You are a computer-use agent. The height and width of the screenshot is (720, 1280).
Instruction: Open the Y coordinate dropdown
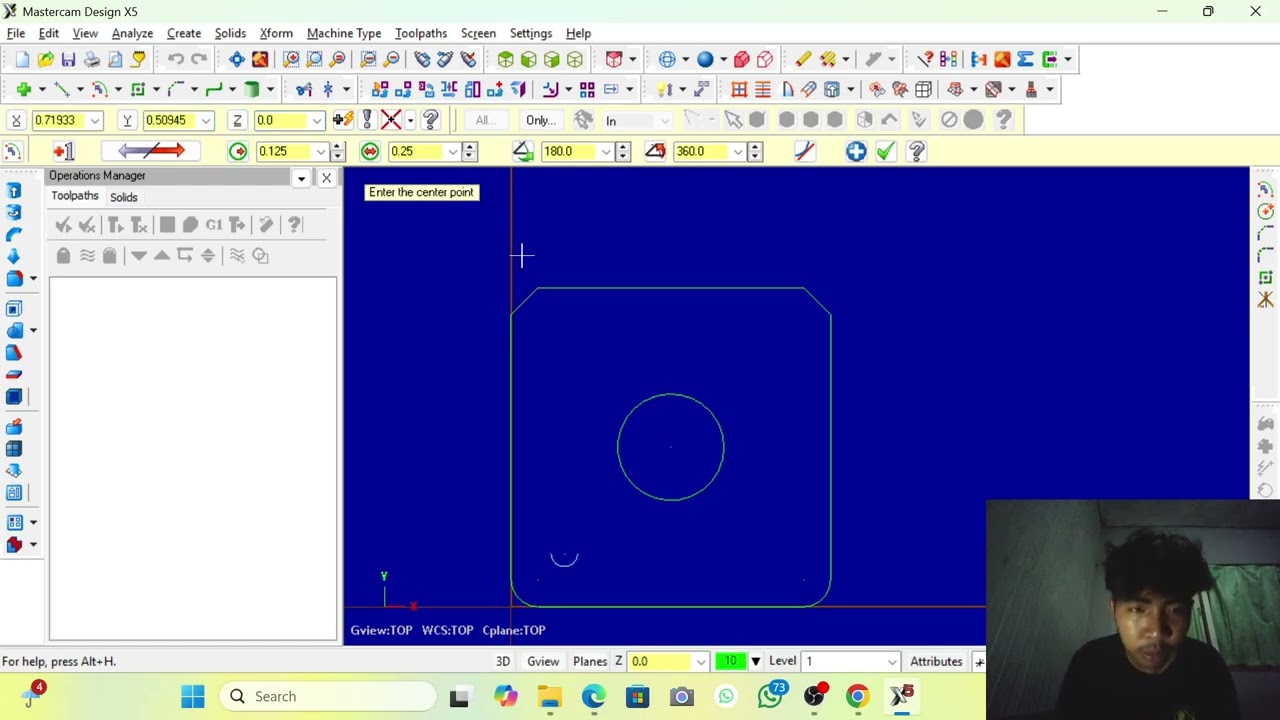pos(206,121)
